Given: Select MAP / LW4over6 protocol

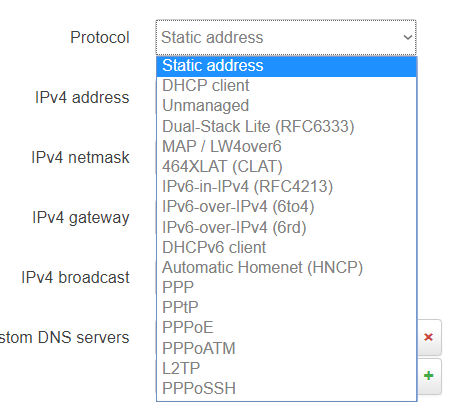Looking at the screenshot, I should pyautogui.click(x=286, y=147).
